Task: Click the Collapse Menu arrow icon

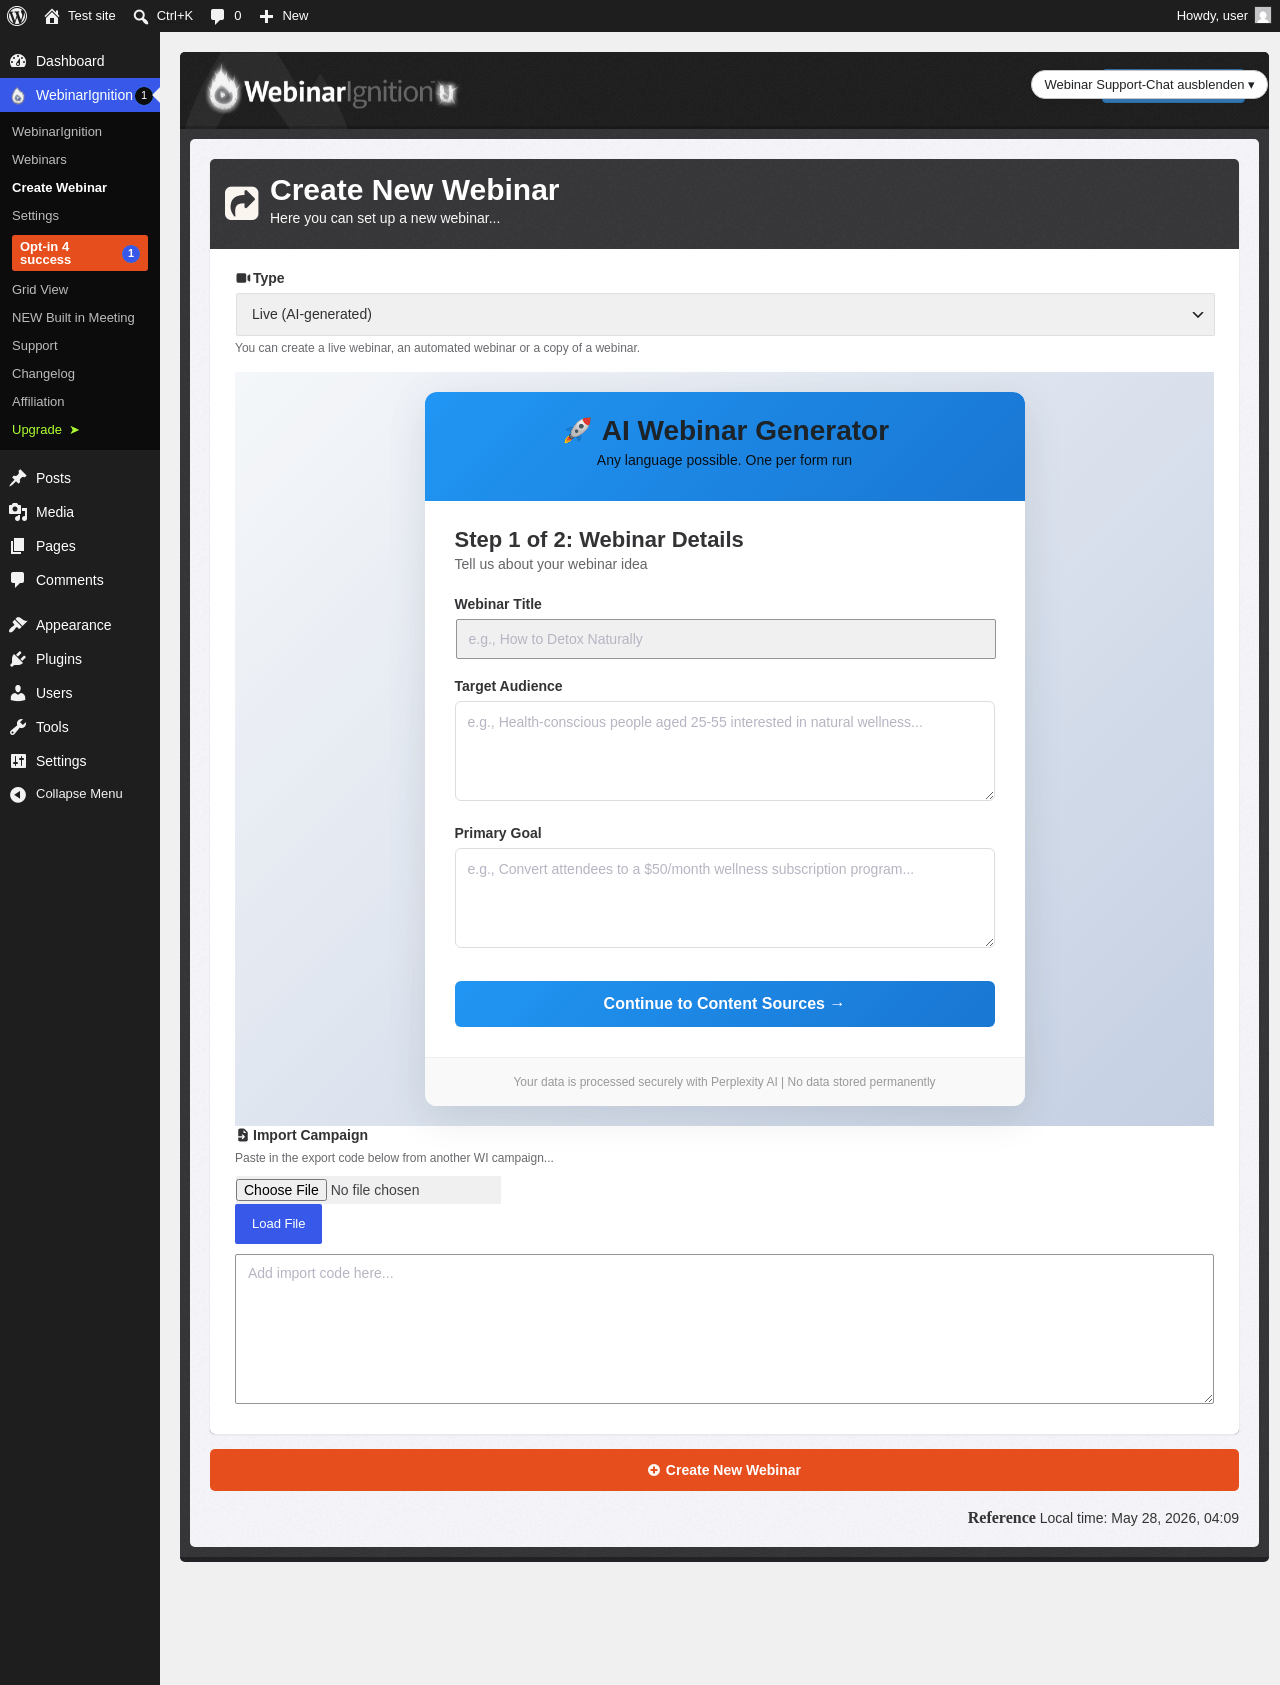Action: point(18,794)
